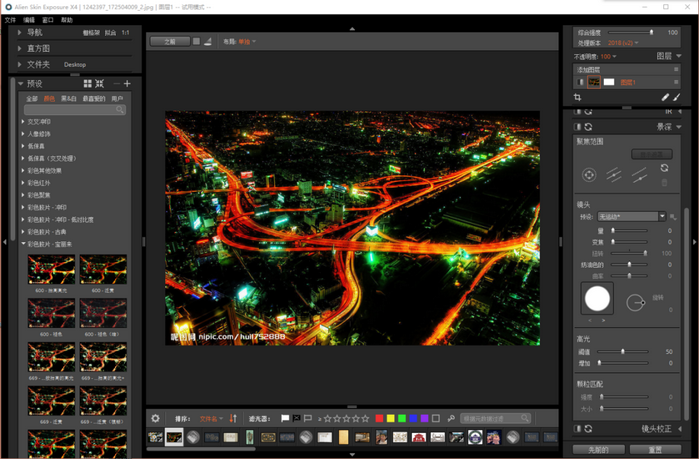The height and width of the screenshot is (459, 699).
Task: Open the 镜头 preset dropdown
Action: pos(632,216)
